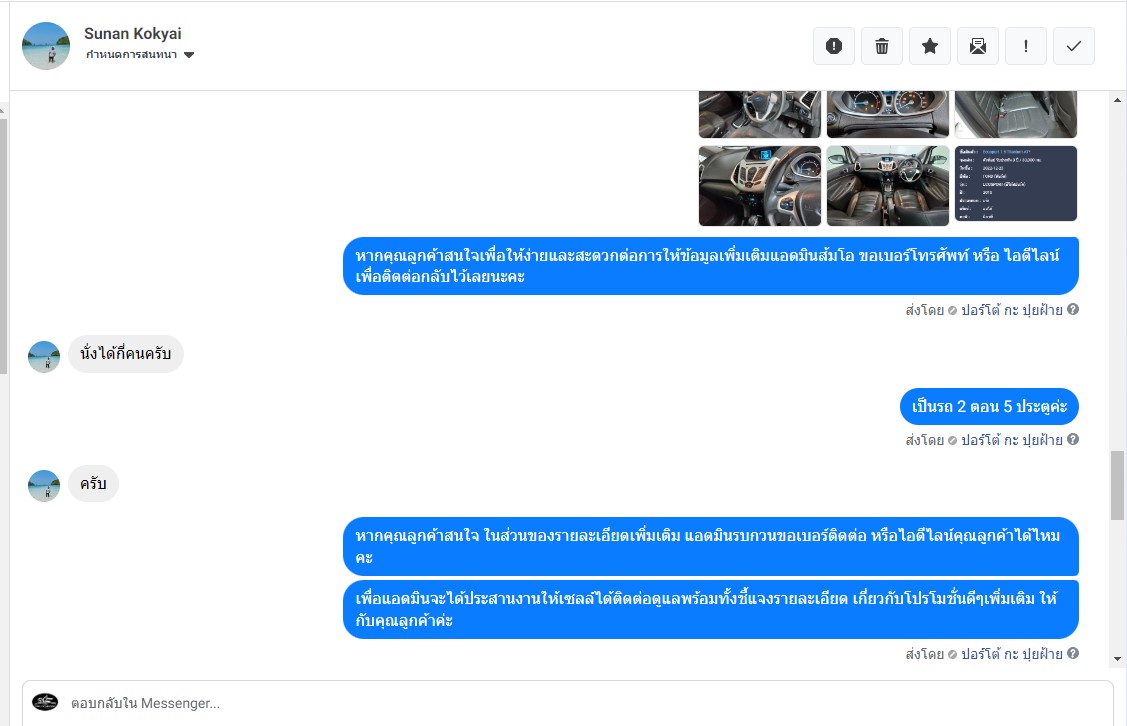1127x726 pixels.
Task: Flag conversation with exclamation mark icon
Action: [x=1026, y=46]
